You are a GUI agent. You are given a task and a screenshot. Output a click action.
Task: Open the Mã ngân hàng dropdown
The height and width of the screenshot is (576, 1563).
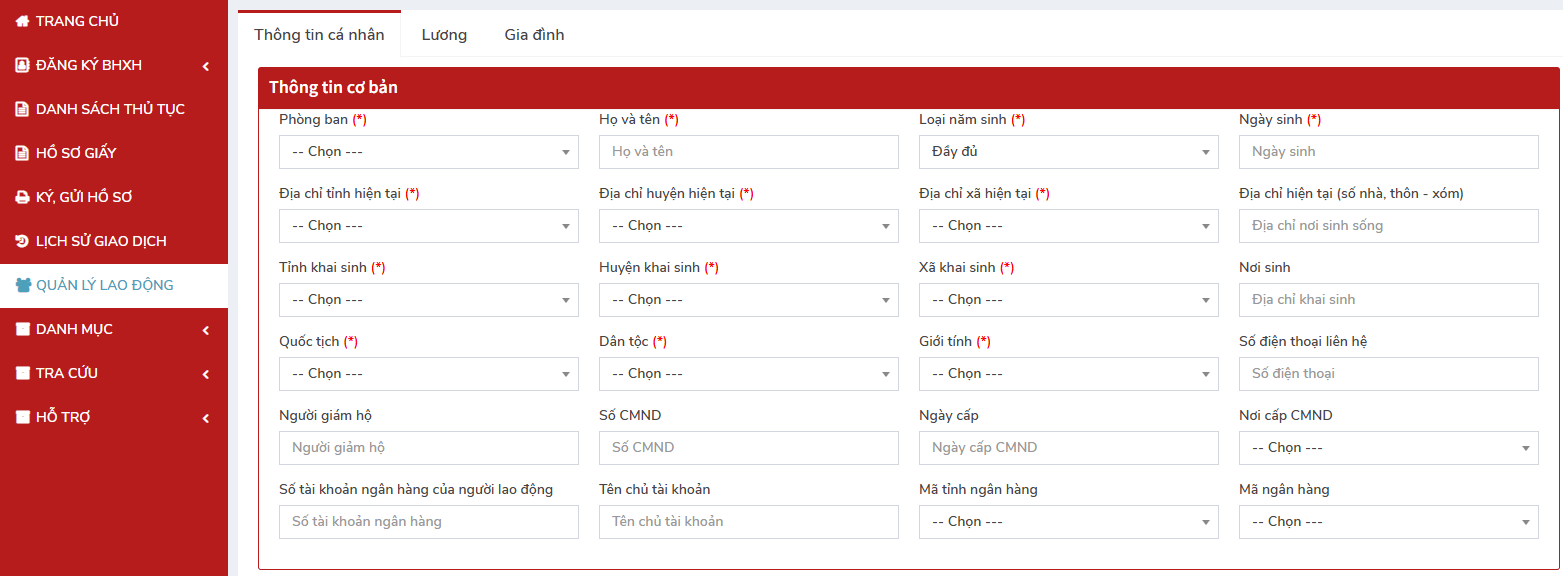(1388, 522)
